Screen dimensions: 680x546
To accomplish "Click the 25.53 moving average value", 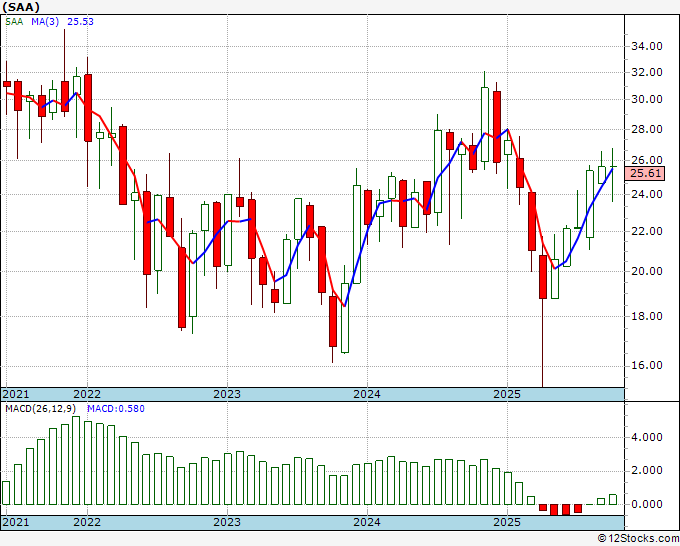I will [x=80, y=22].
